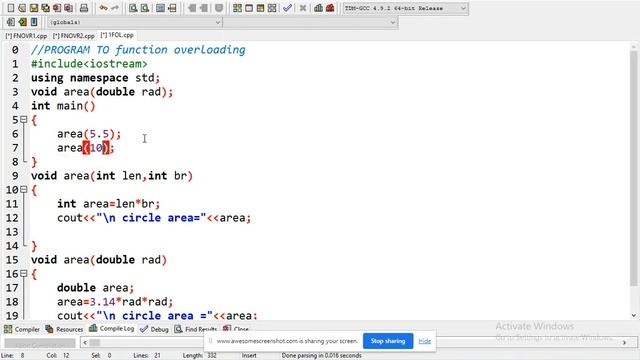Open the Resources tab in bottom panel

tap(64, 329)
